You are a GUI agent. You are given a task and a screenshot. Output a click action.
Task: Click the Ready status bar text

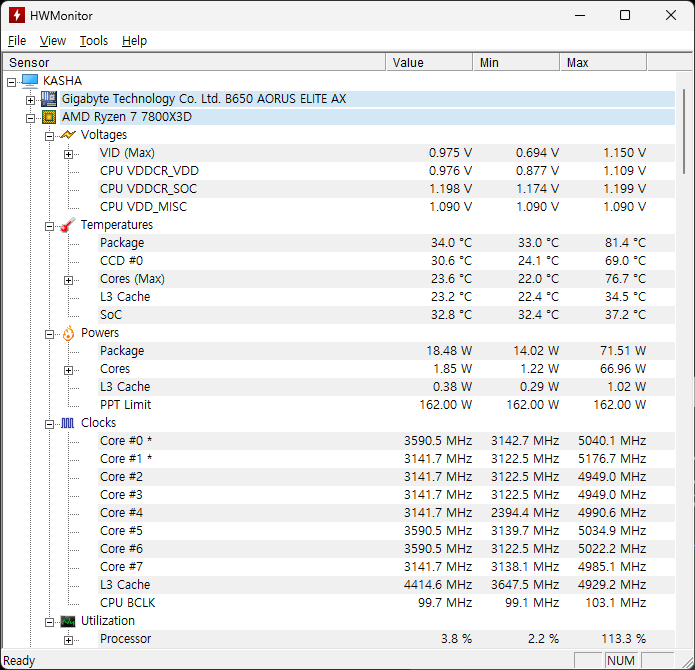(19, 661)
